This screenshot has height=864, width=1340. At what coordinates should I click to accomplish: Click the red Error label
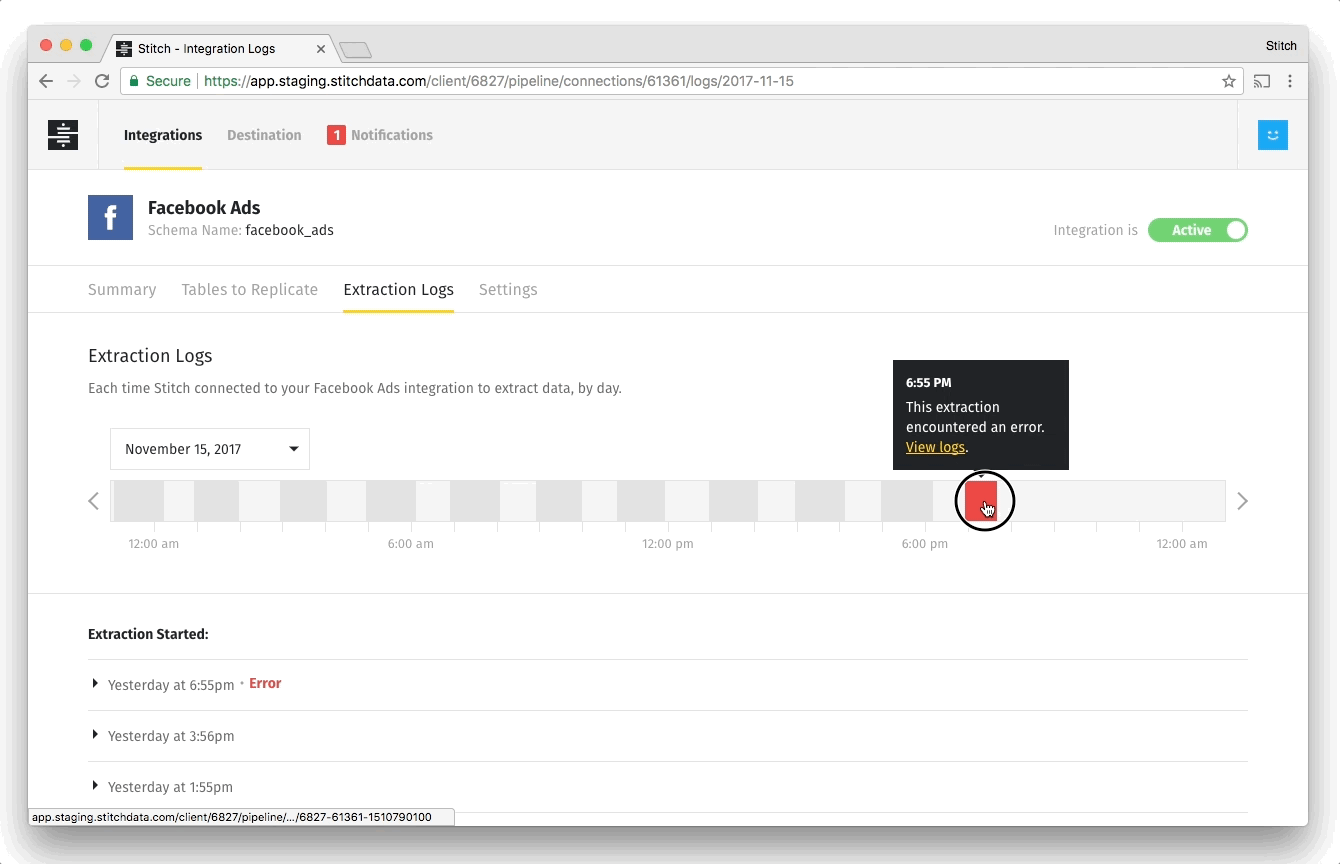pyautogui.click(x=265, y=684)
